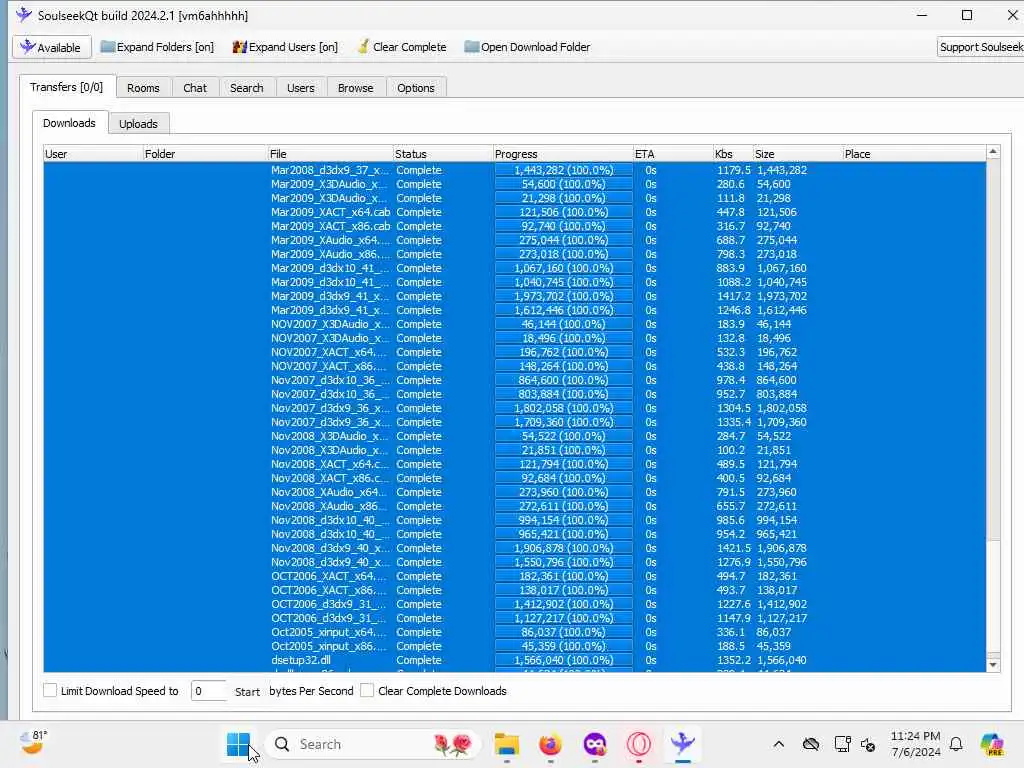Screen dimensions: 1024x768
Task: Toggle Expand Folders [on] button
Action: point(157,47)
